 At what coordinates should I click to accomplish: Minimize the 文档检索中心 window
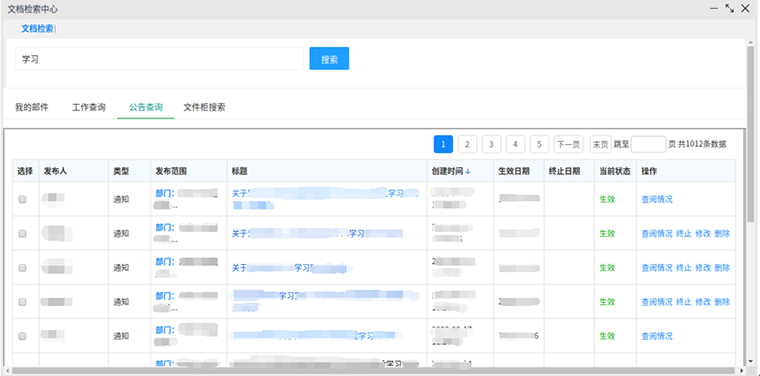[714, 9]
